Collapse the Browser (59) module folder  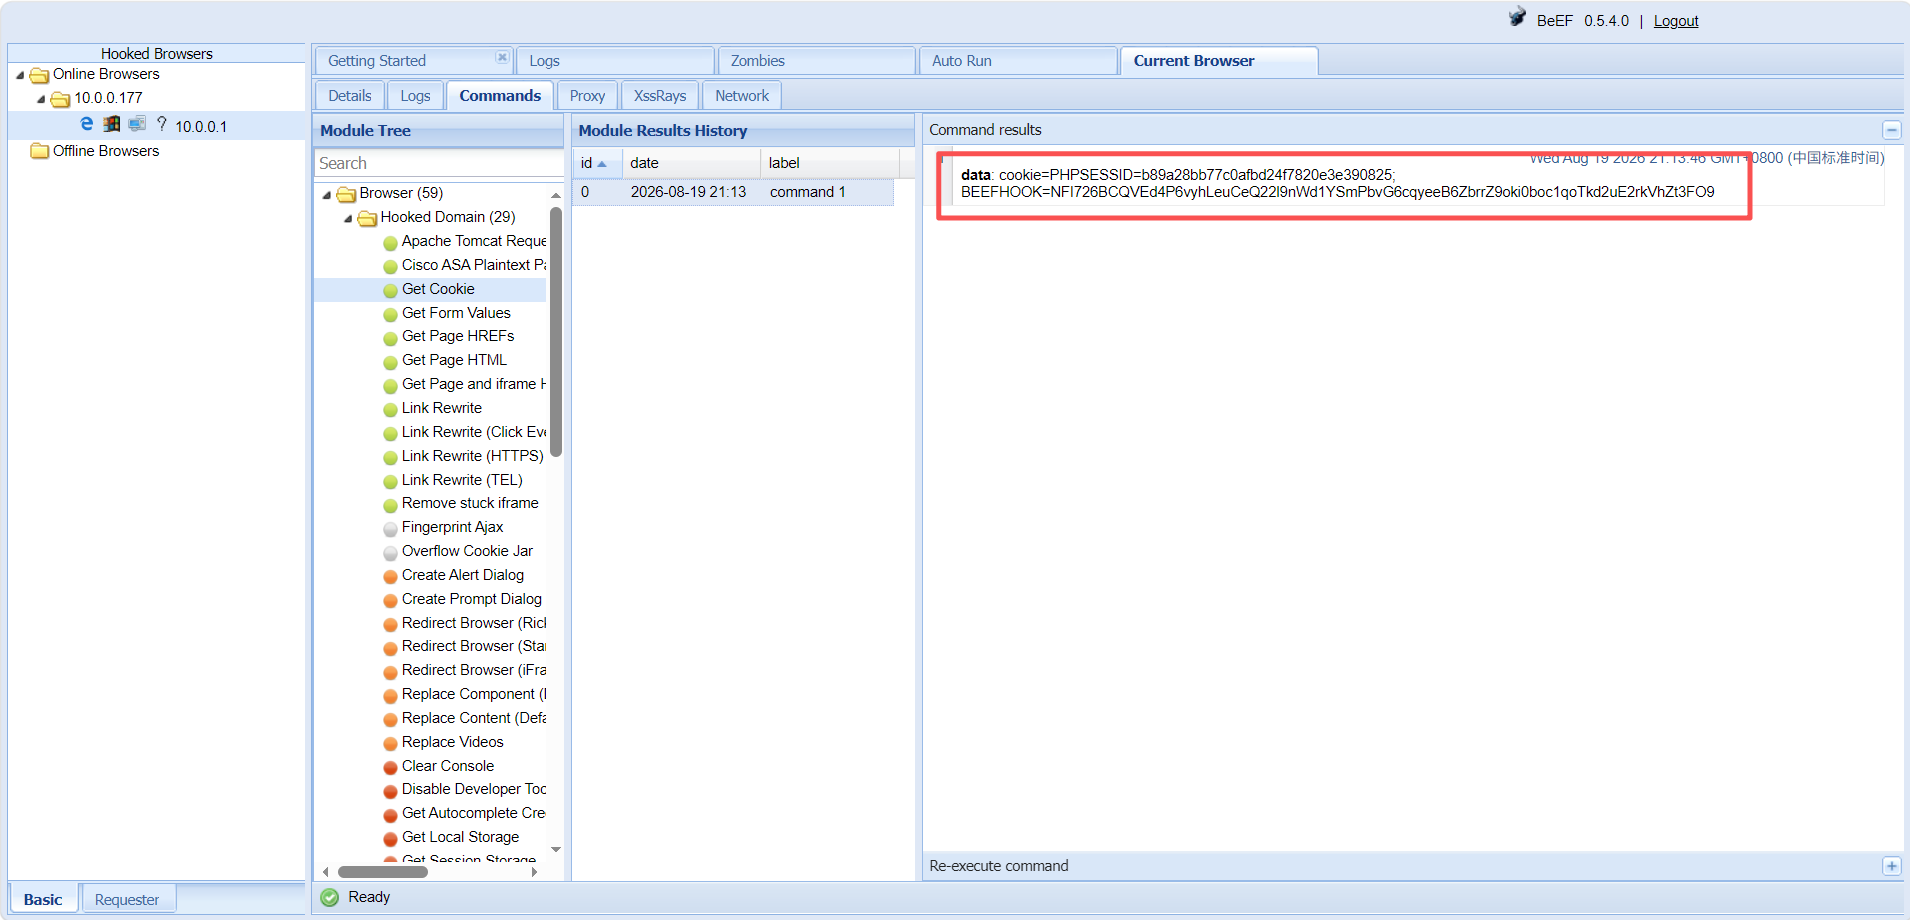[327, 194]
